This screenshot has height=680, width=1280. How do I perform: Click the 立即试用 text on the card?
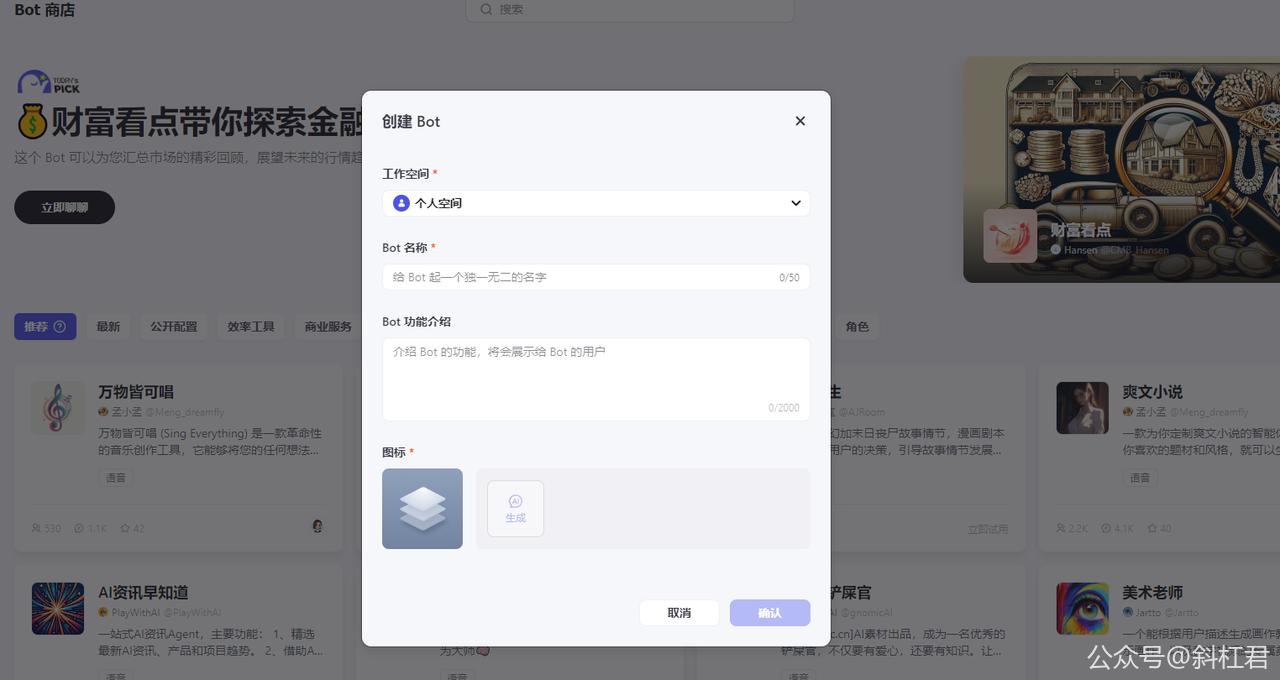988,529
